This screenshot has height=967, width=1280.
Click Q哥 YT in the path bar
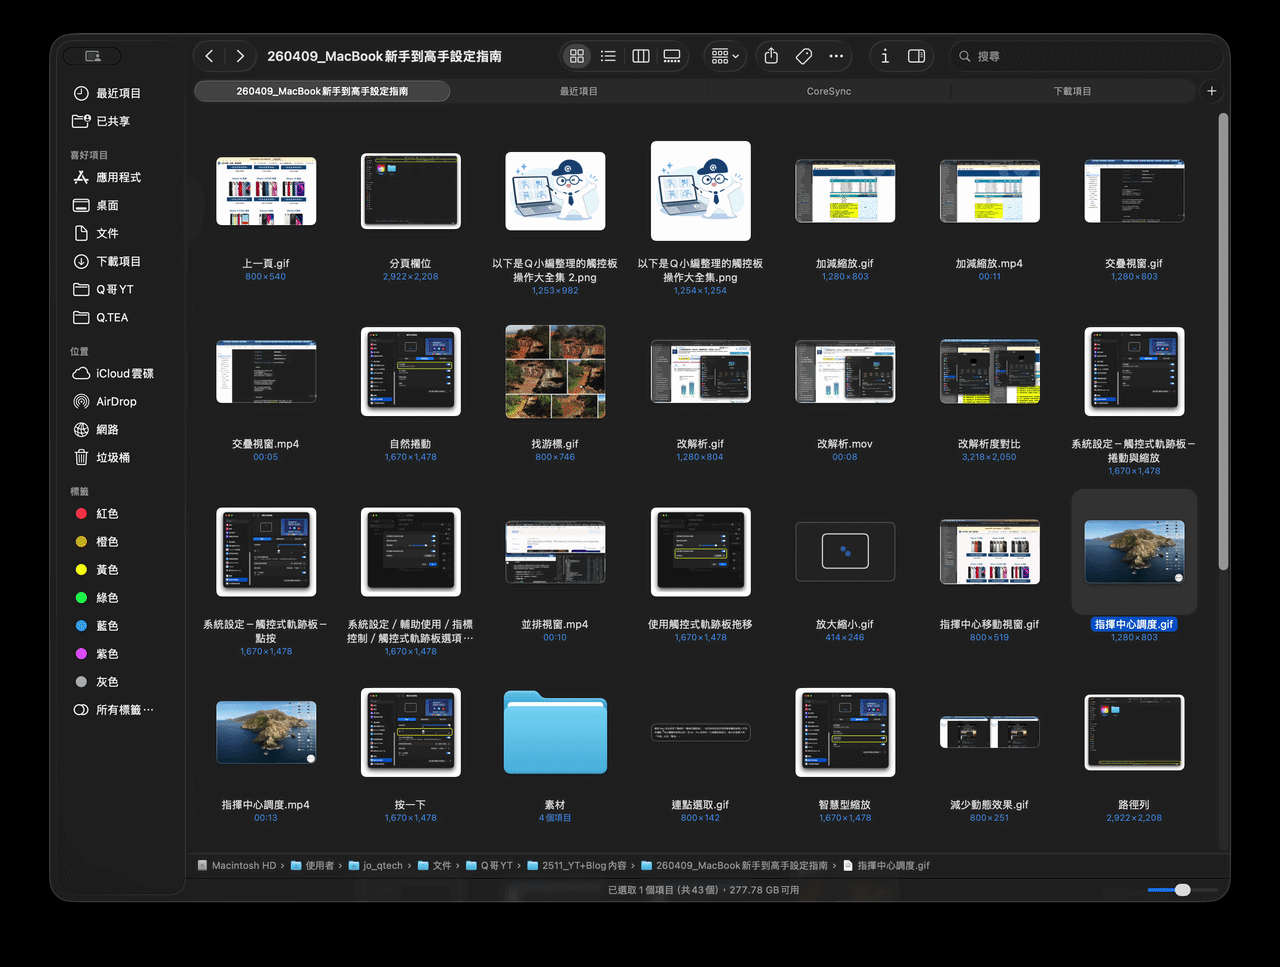(496, 865)
